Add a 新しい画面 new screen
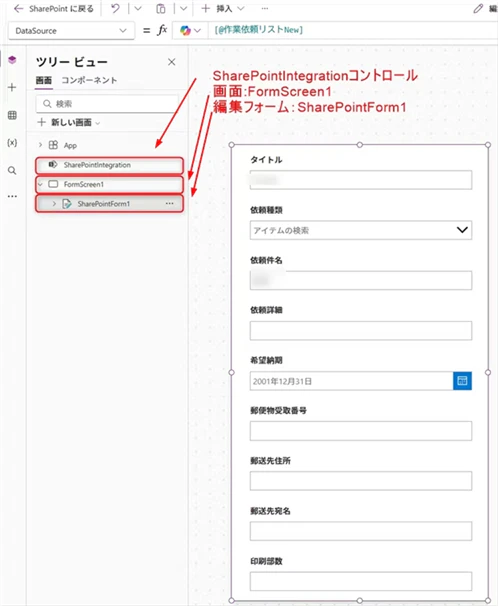This screenshot has height=606, width=498. 68,123
